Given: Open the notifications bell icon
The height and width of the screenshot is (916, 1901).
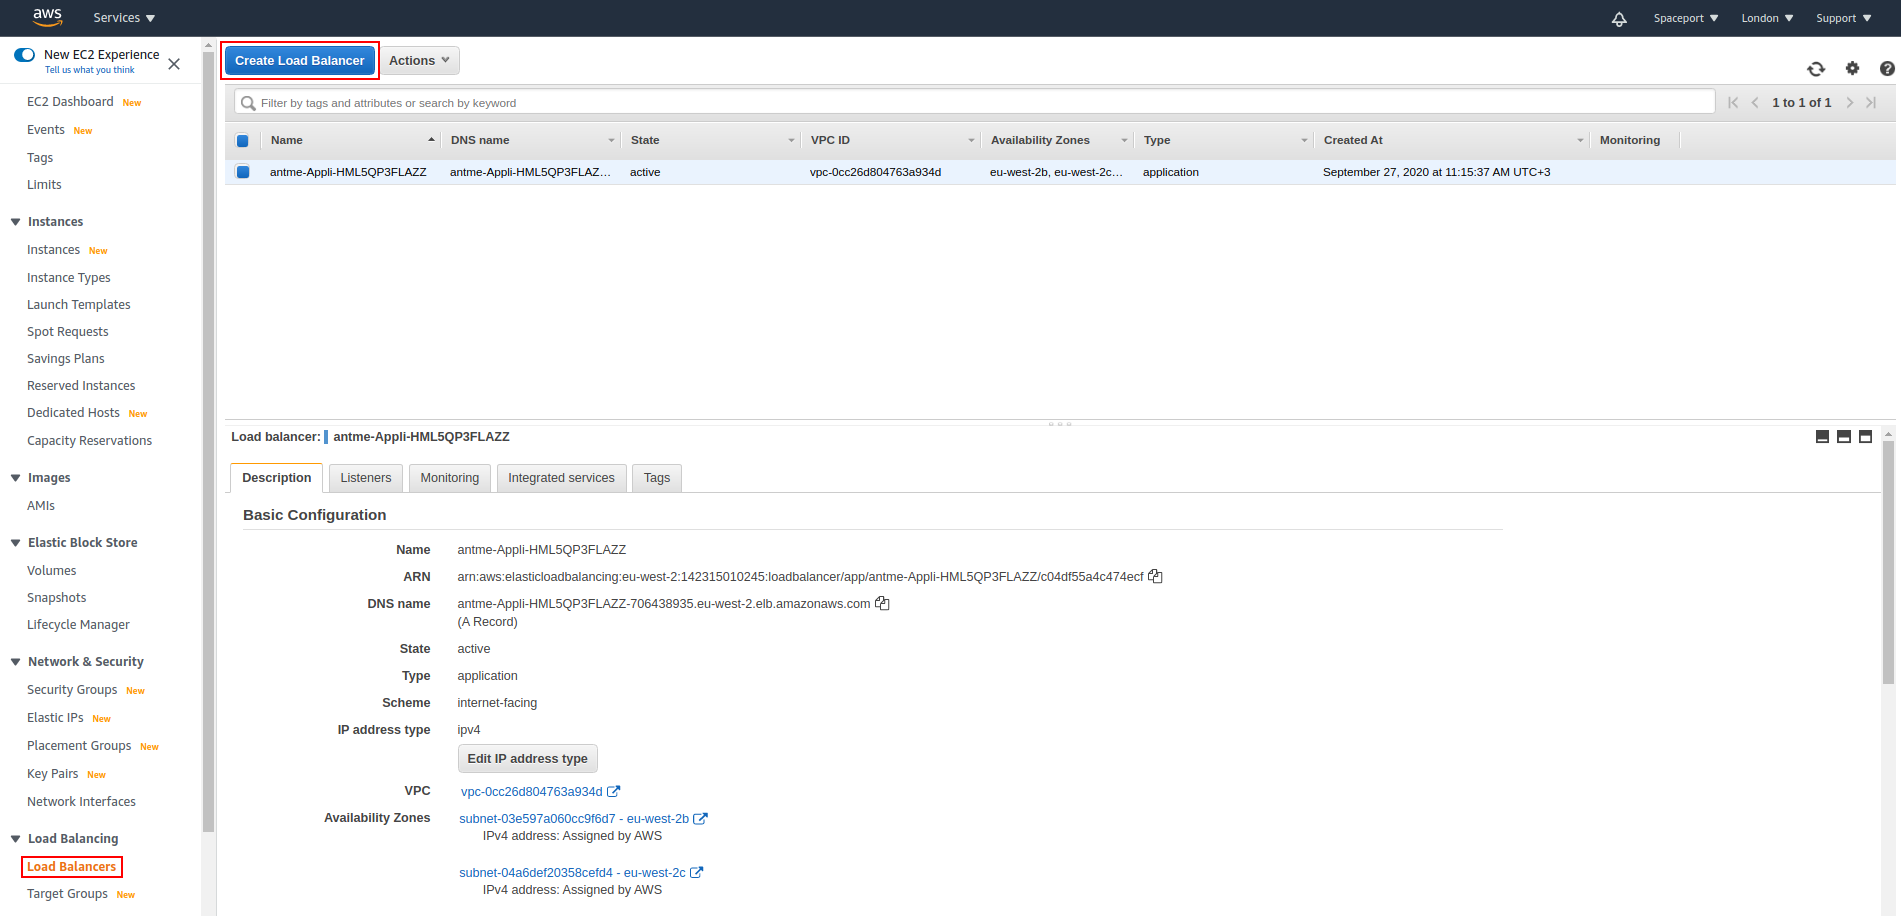Looking at the screenshot, I should click(x=1619, y=18).
